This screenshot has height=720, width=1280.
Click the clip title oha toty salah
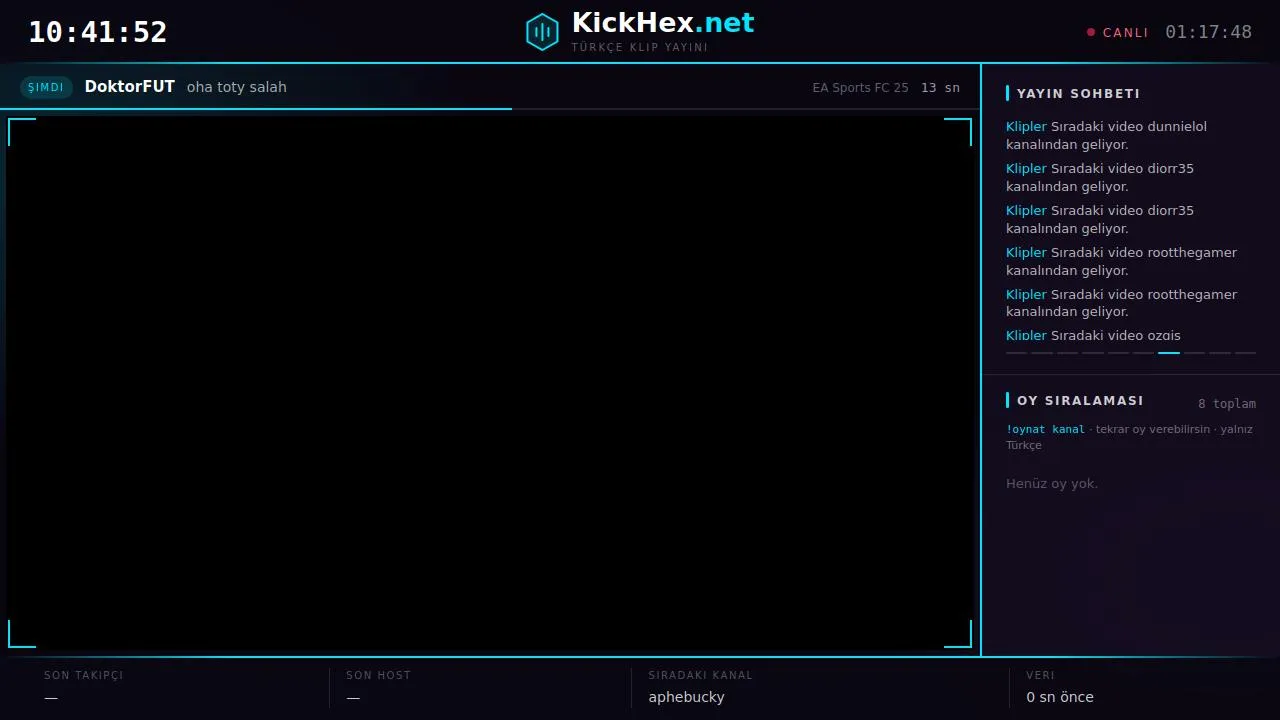[237, 87]
